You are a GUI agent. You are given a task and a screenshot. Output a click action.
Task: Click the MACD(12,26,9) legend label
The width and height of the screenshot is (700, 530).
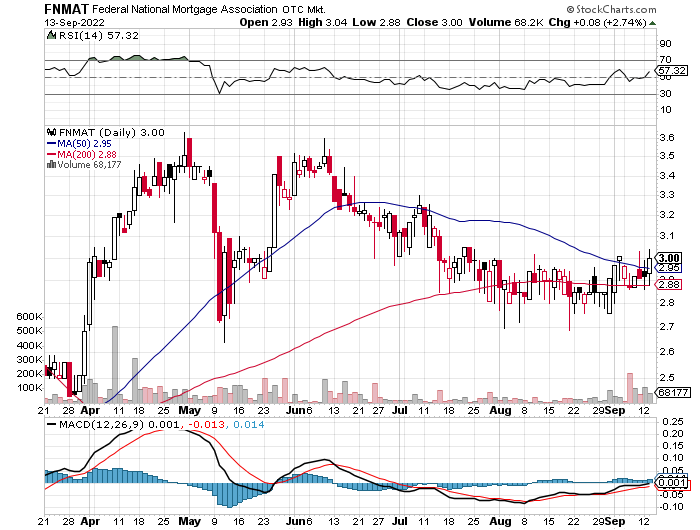tap(102, 424)
